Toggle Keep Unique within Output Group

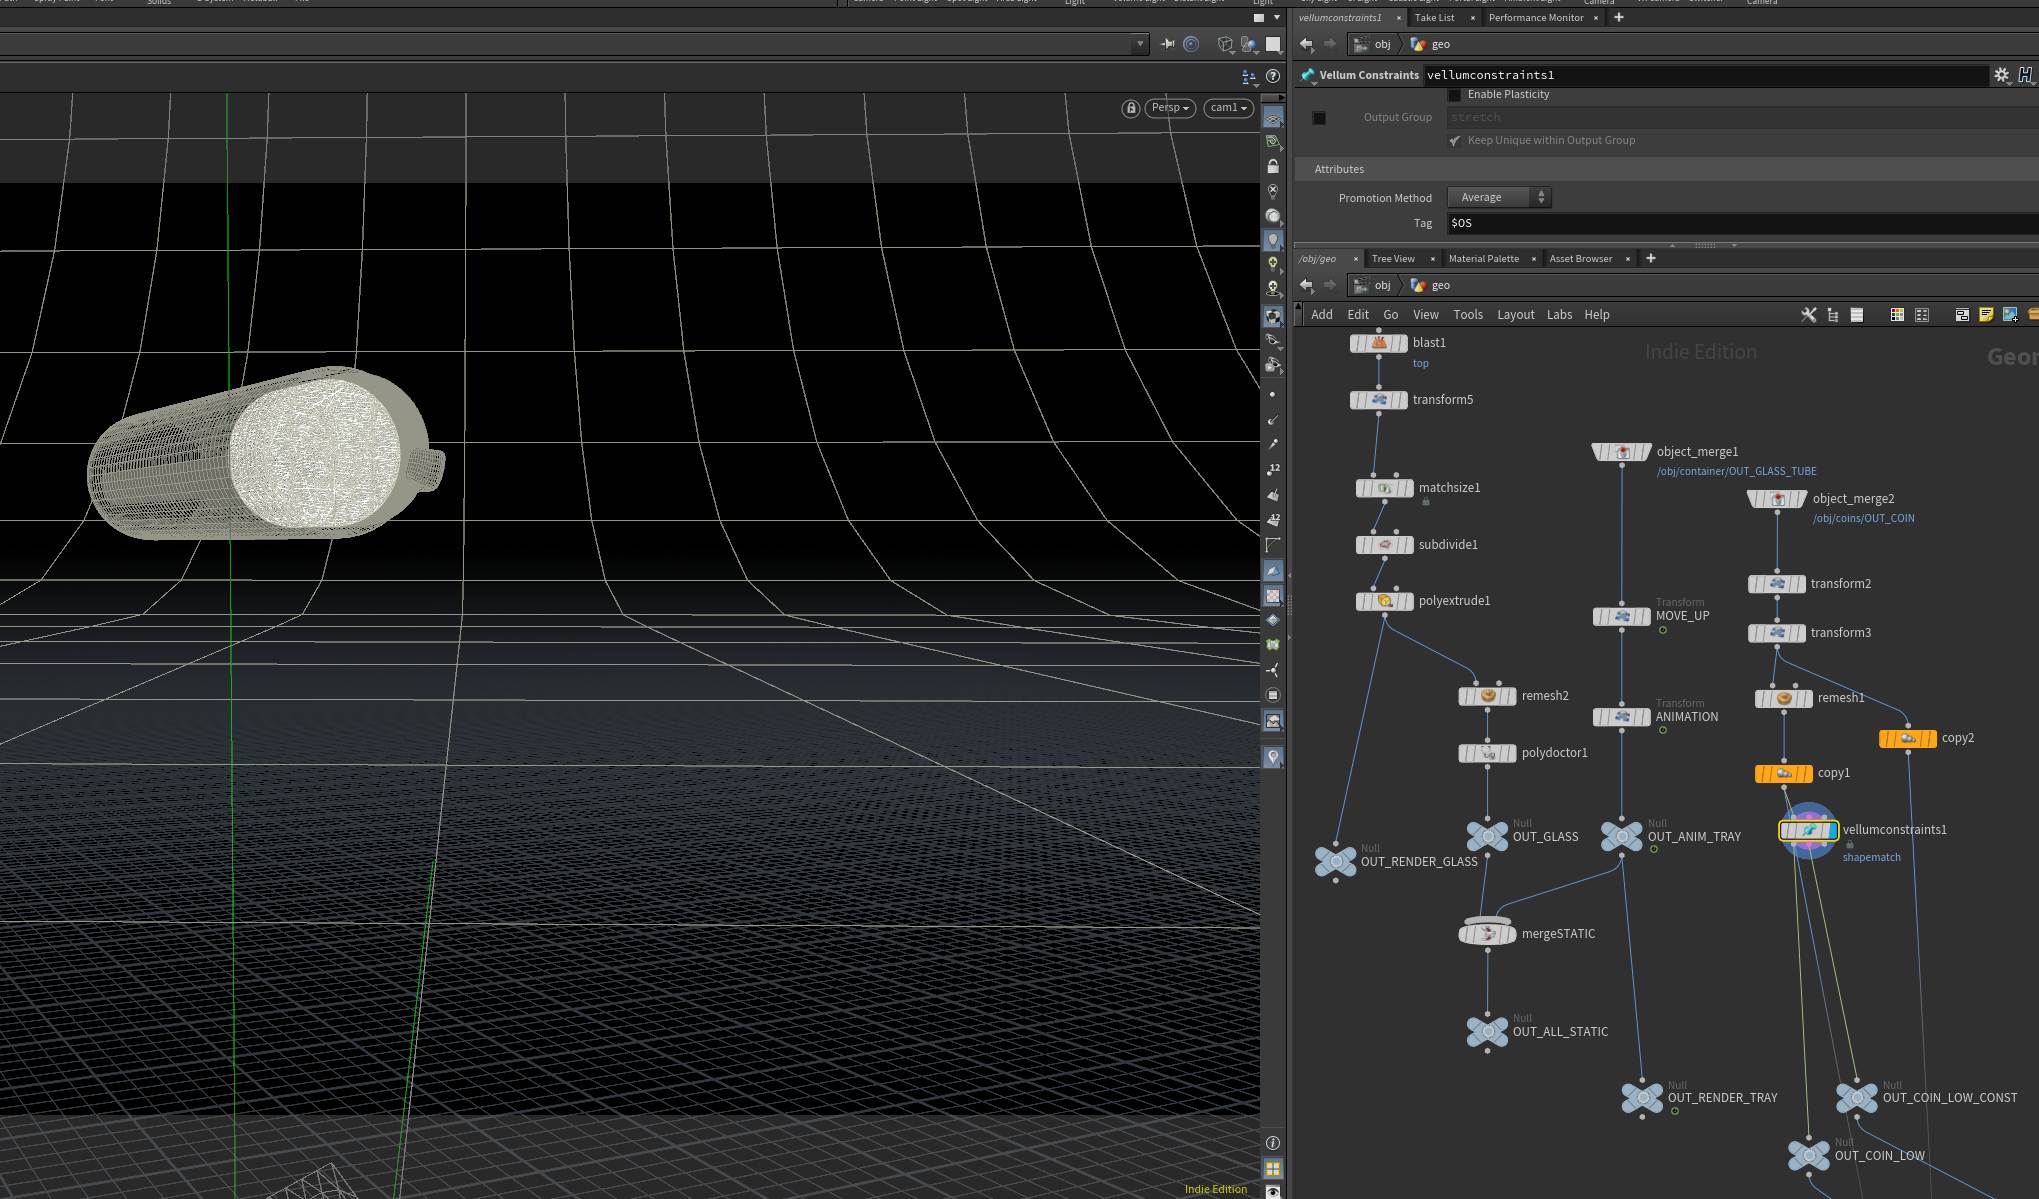[x=1455, y=141]
